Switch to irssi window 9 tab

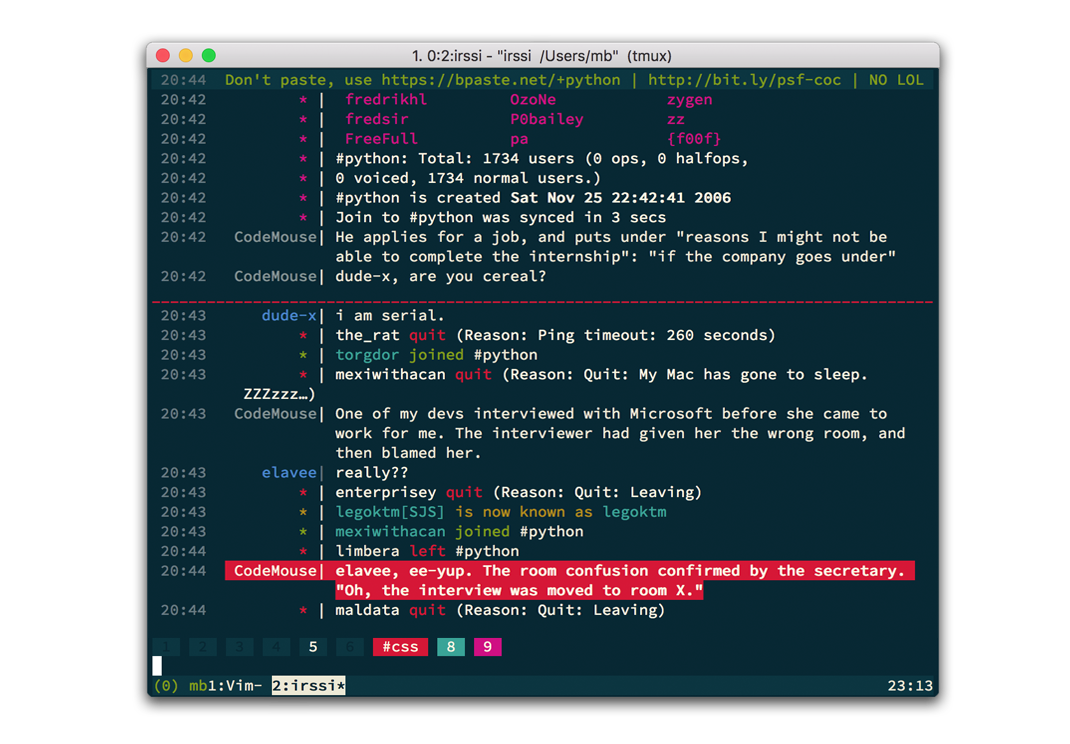pos(487,646)
